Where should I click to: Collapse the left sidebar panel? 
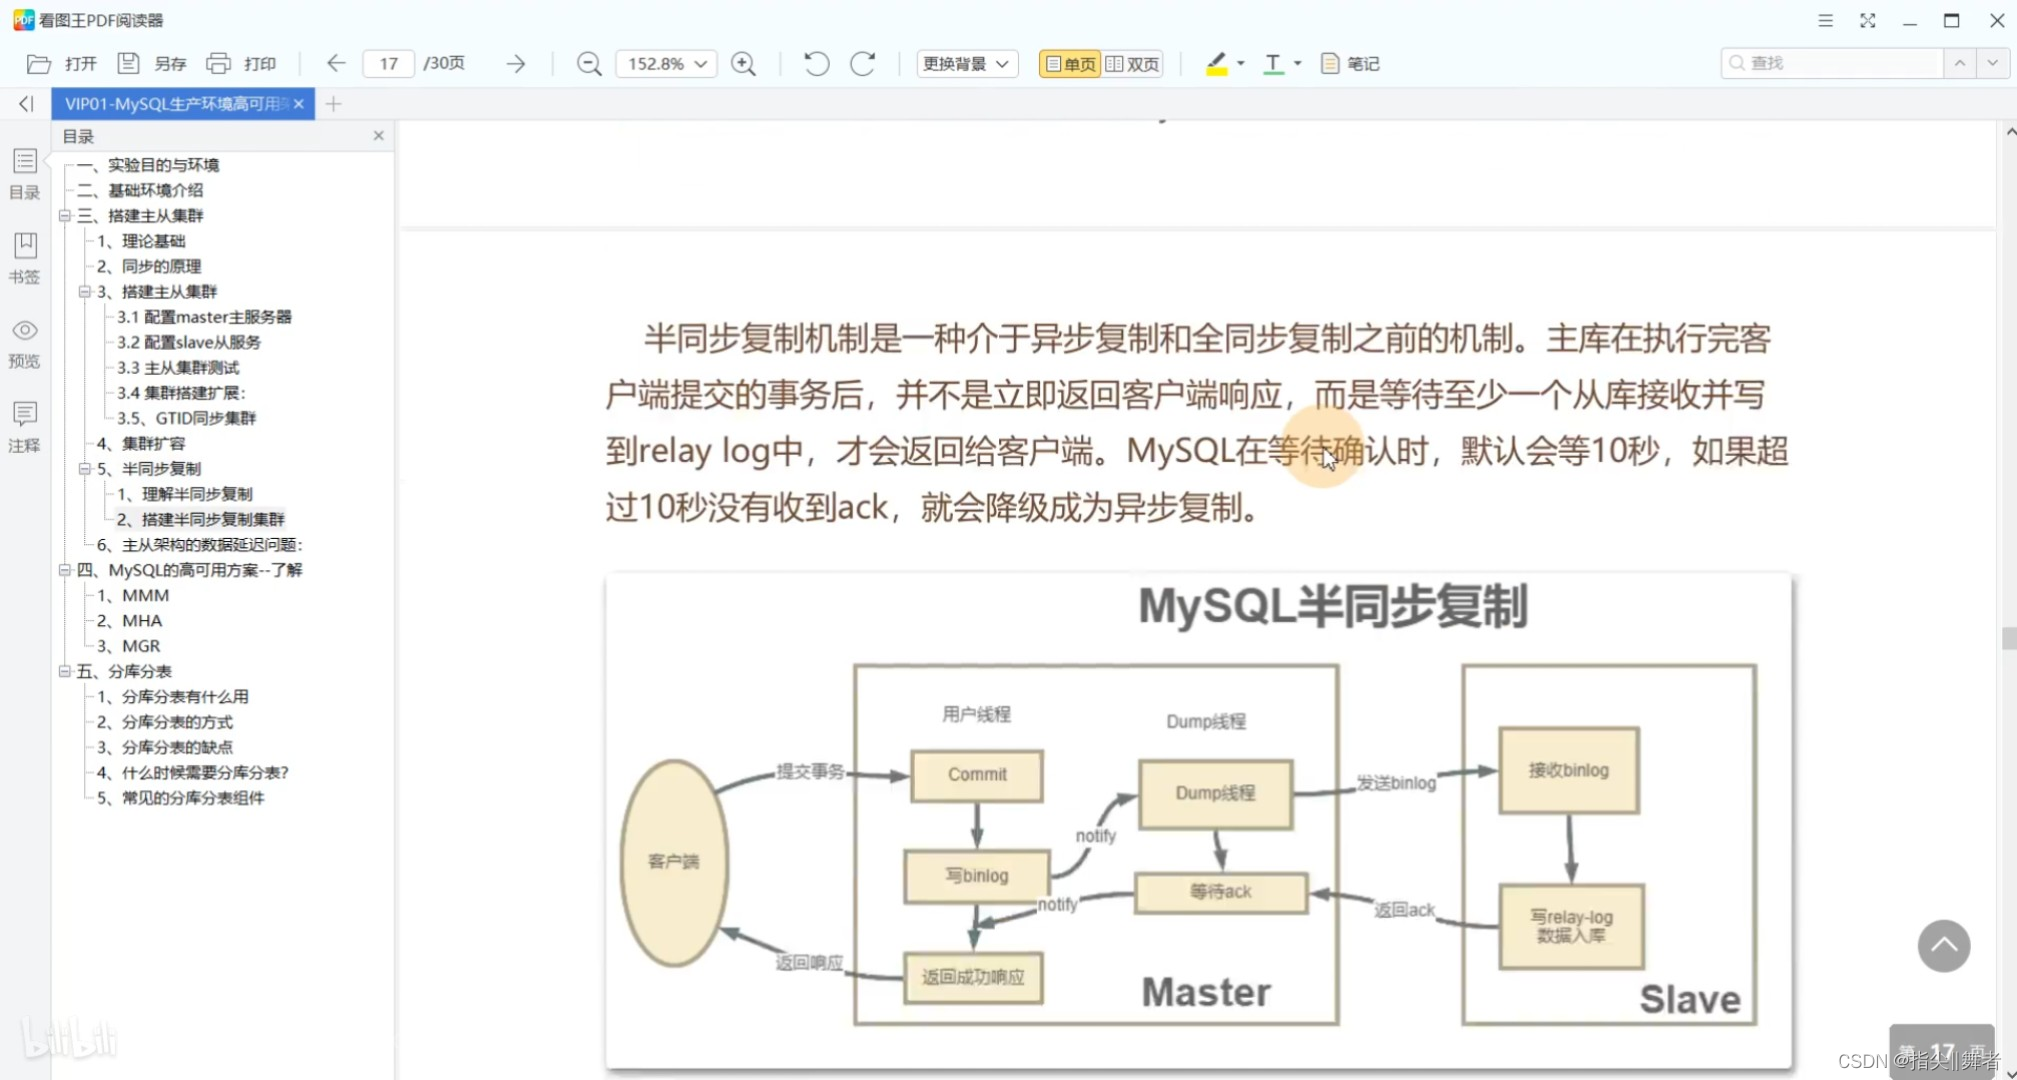[26, 104]
